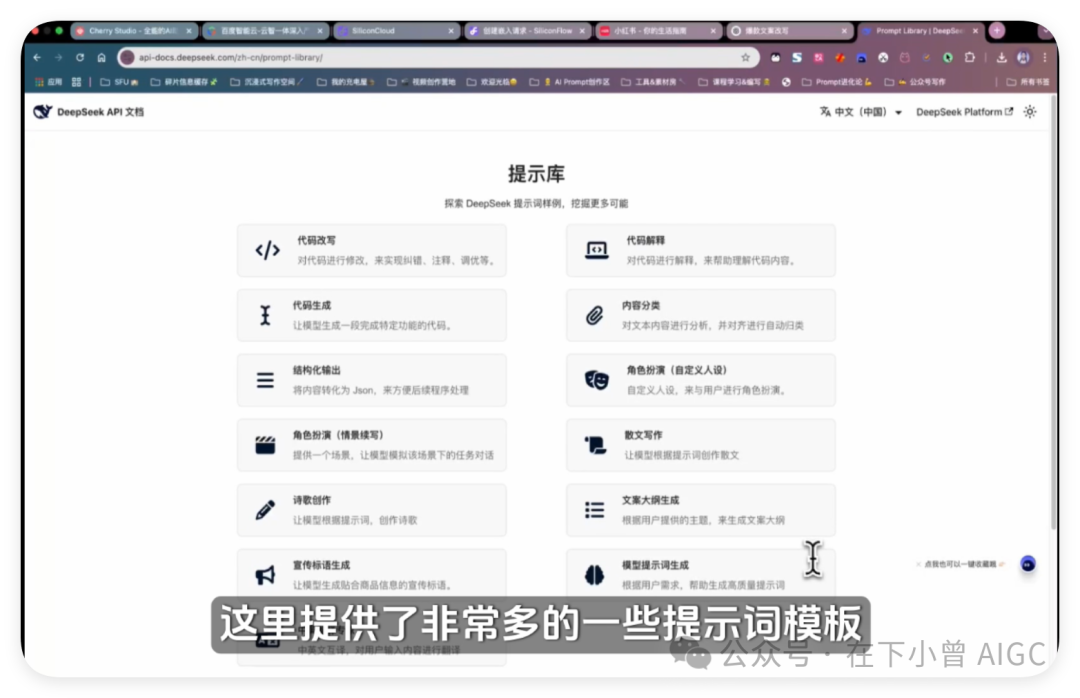The width and height of the screenshot is (1080, 698).
Task: Click the scroll icon for 散文写作
Action: [595, 445]
